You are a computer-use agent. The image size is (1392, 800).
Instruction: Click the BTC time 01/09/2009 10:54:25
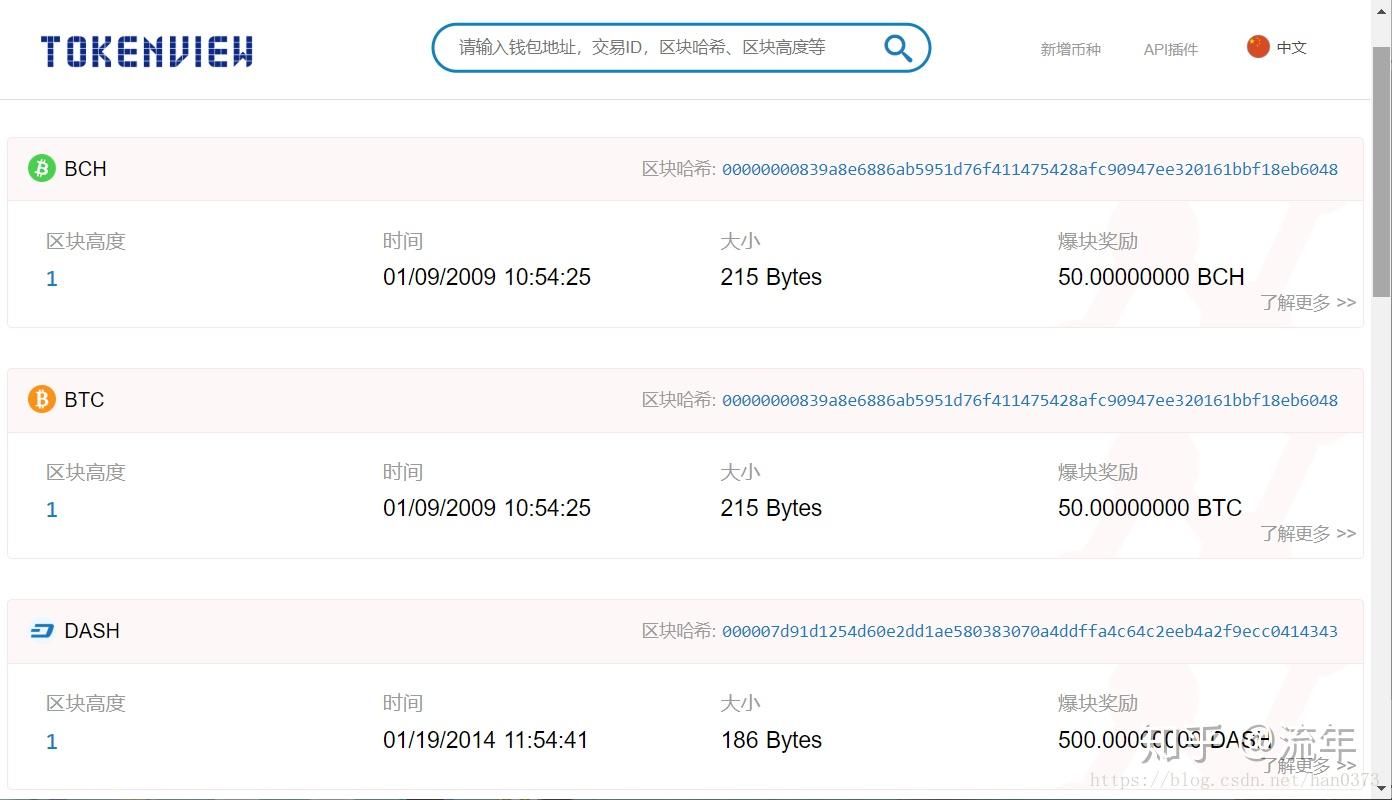[x=487, y=508]
